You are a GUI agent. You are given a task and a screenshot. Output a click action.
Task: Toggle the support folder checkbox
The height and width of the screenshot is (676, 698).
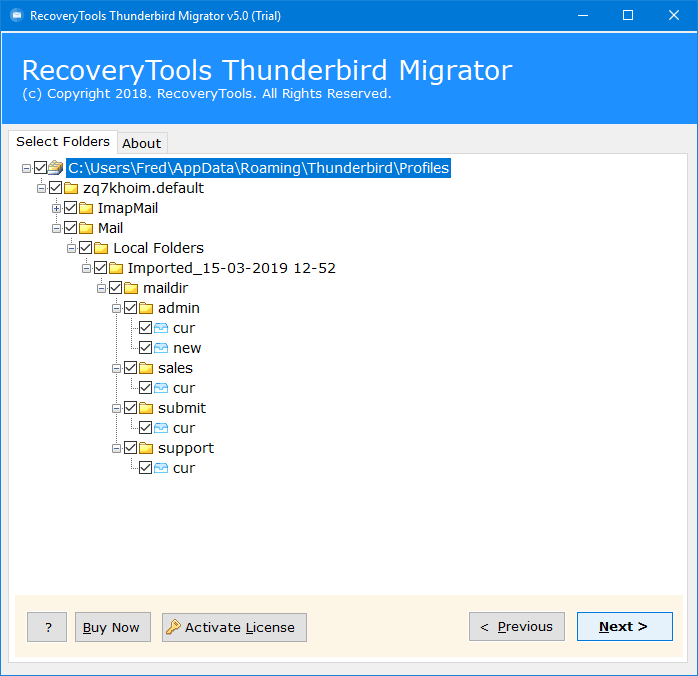pos(130,448)
